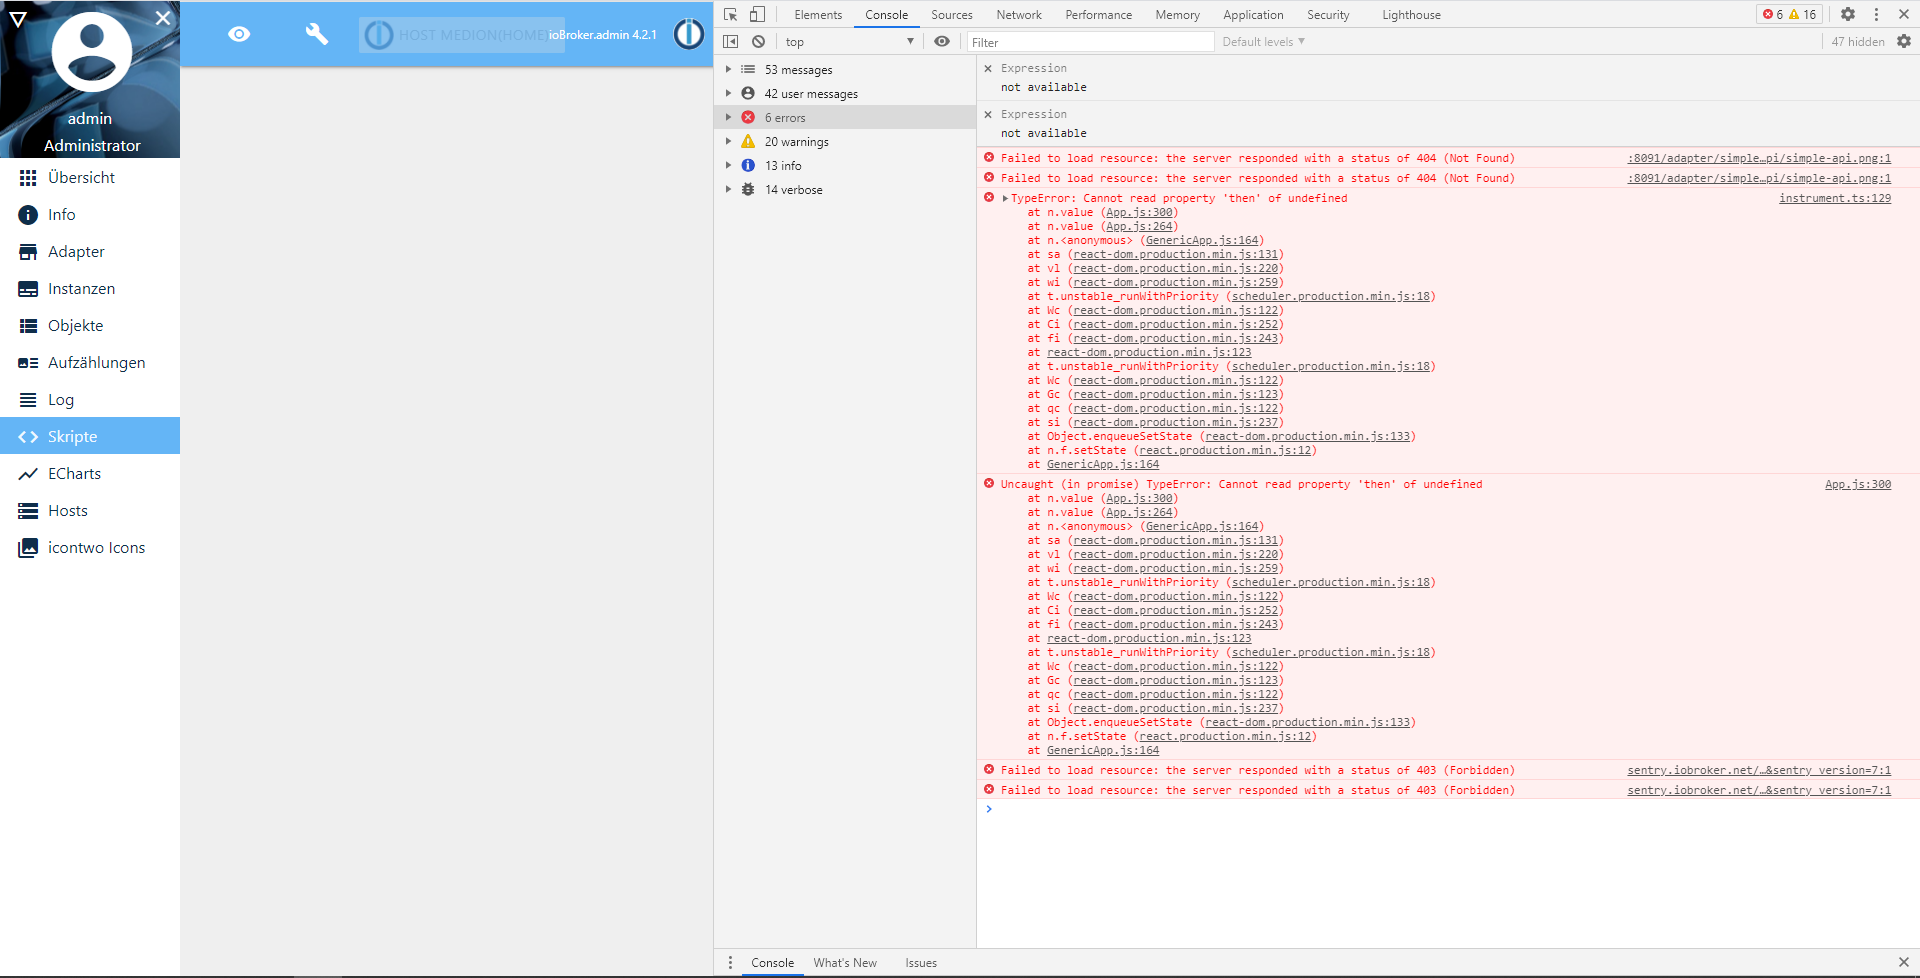The image size is (1920, 978).
Task: Open Übersicht in the sidebar
Action: 90,178
